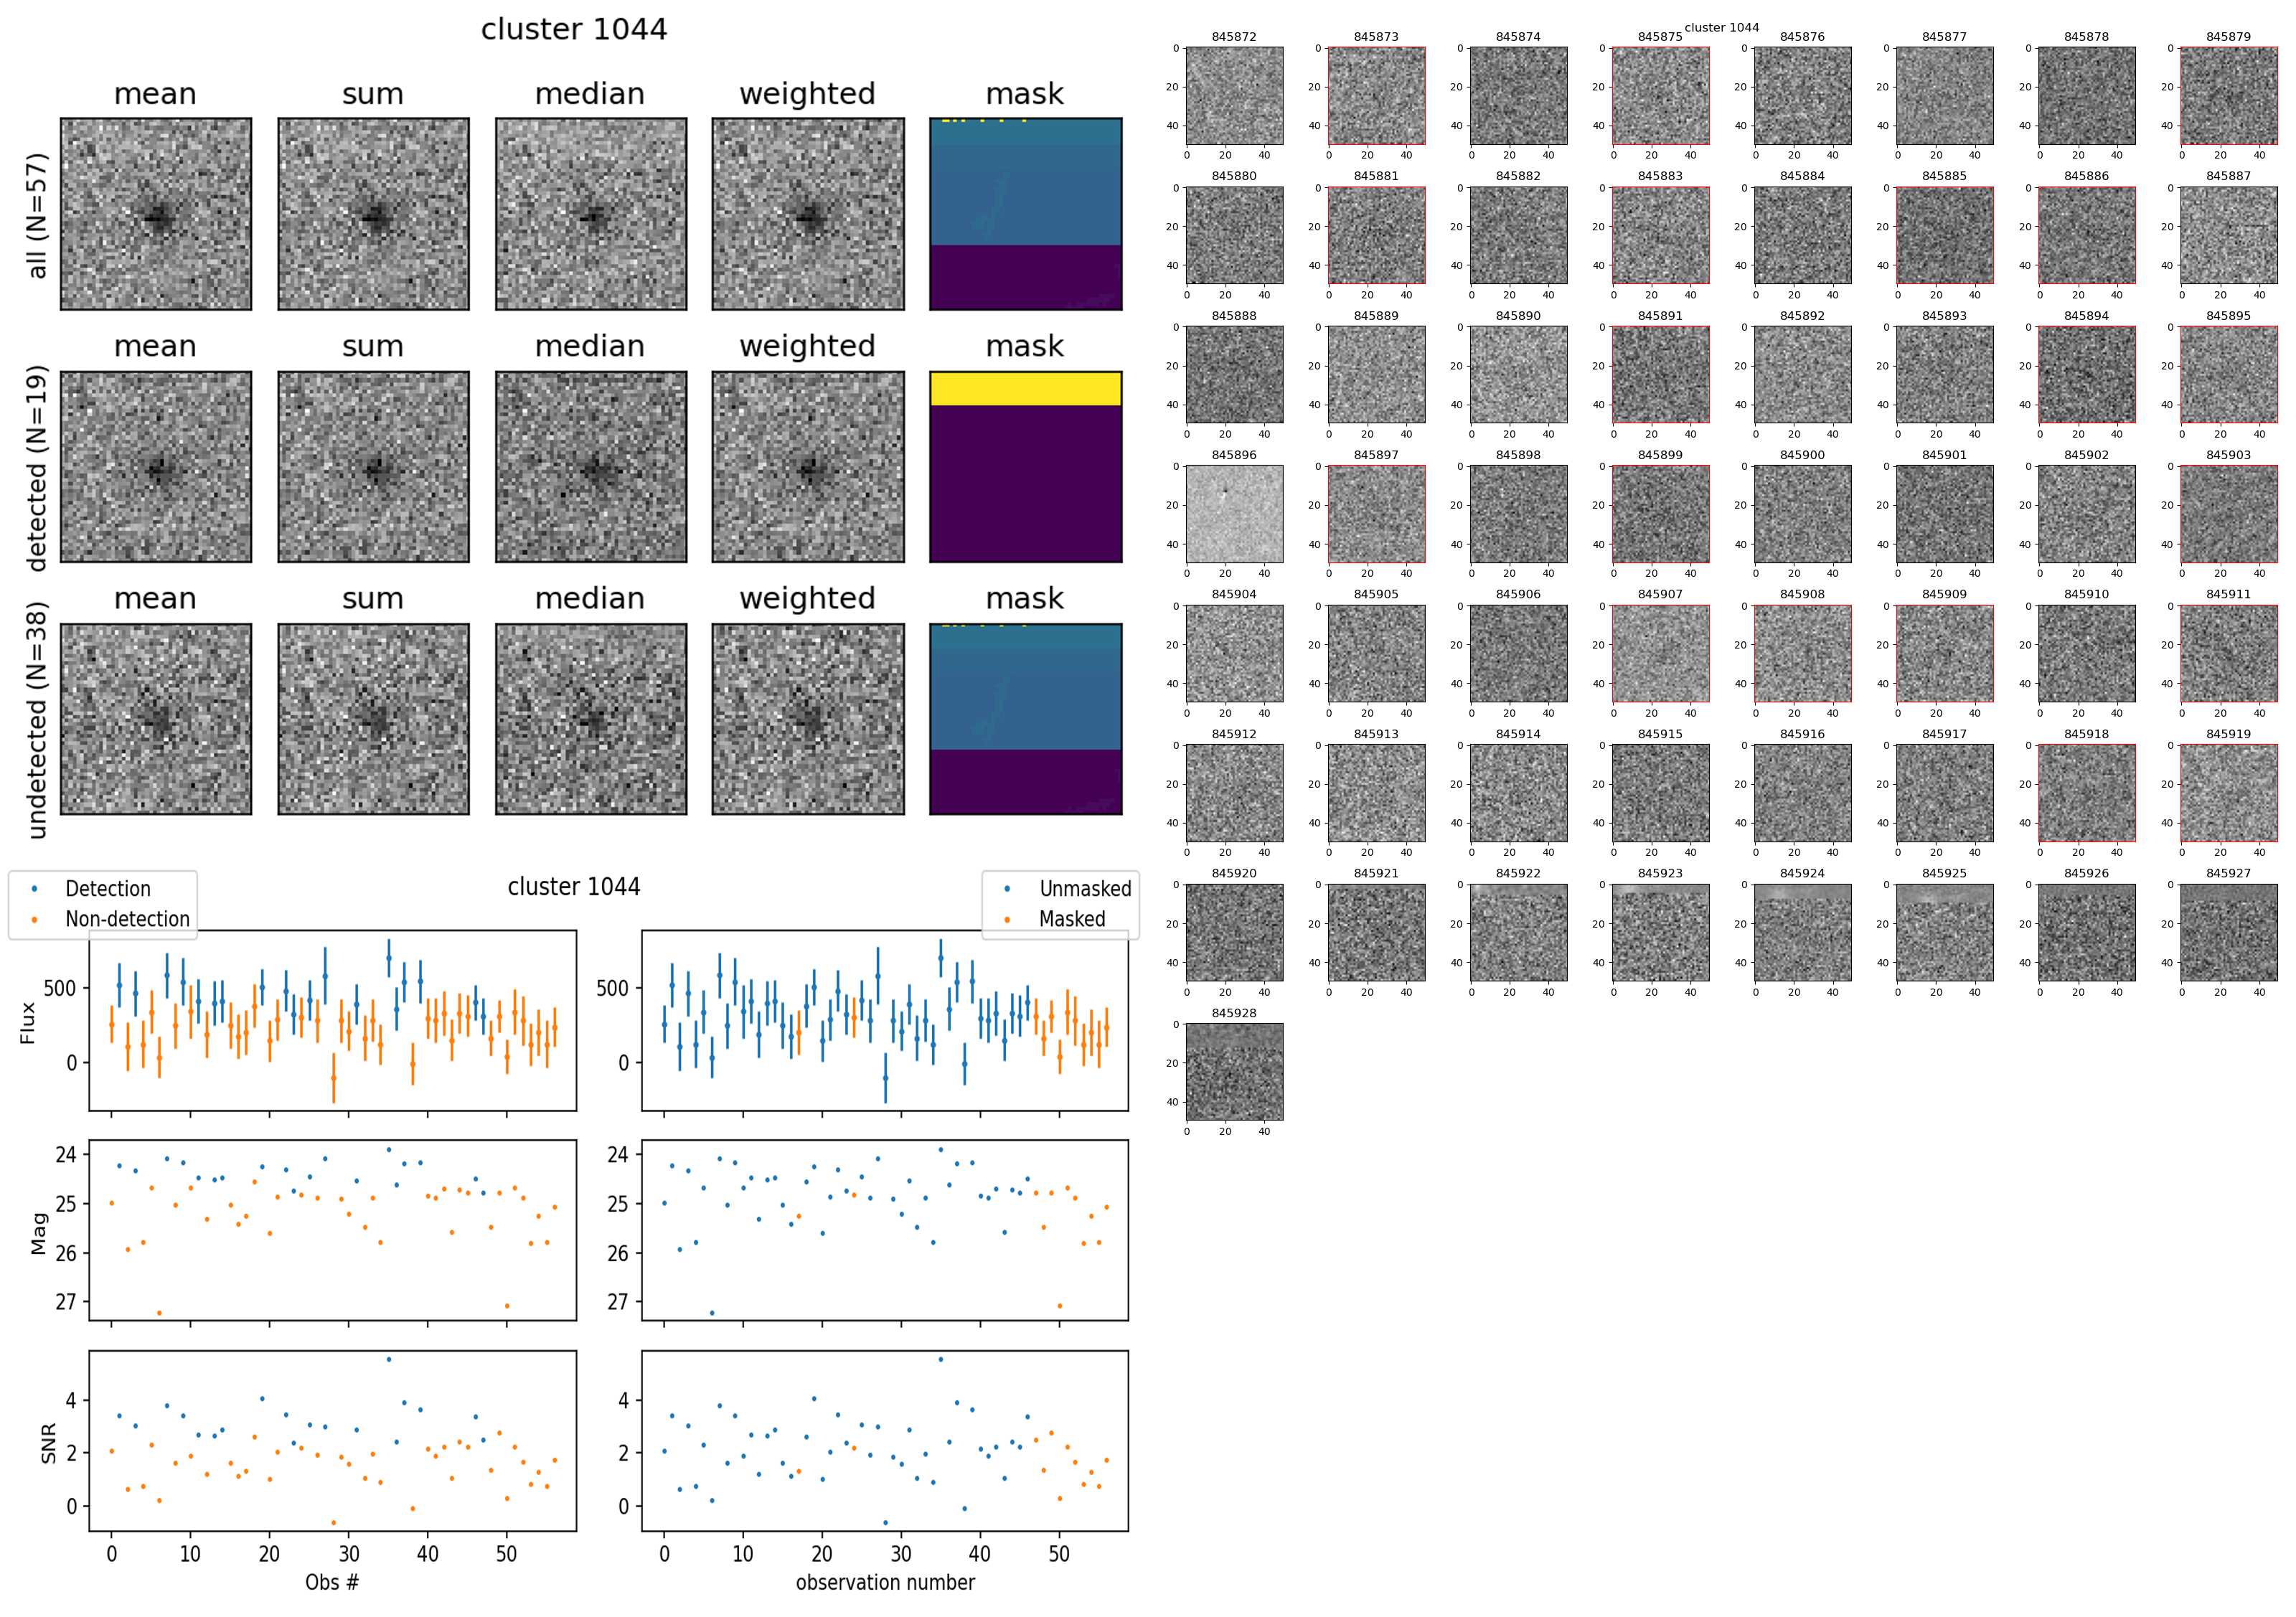This screenshot has height=1617, width=2296.
Task: Select cutout thumbnail 845872
Action: (x=1234, y=96)
